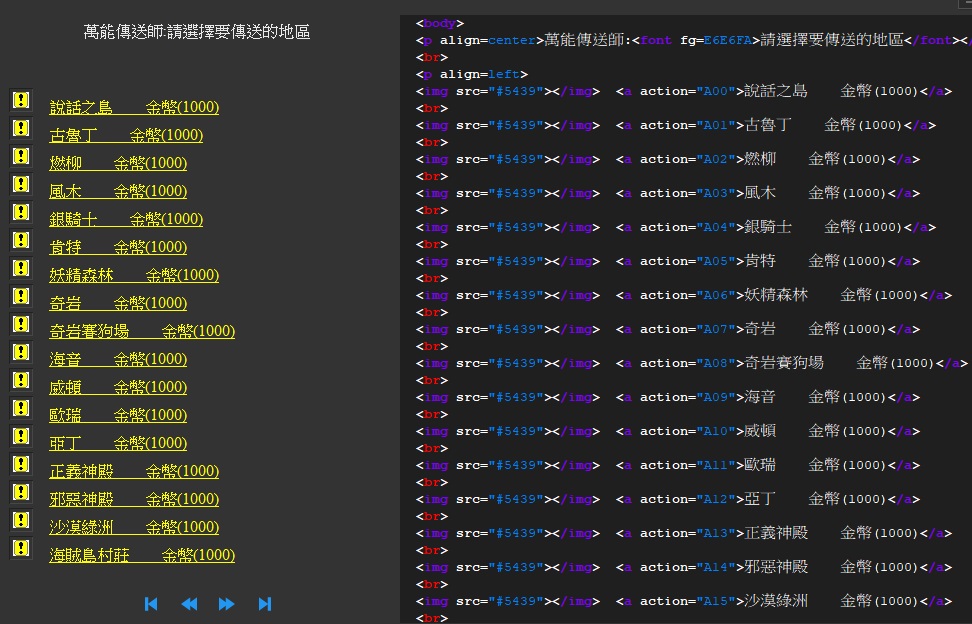Click the 奇岩 金幣(1000) link
This screenshot has width=972, height=624.
[x=118, y=303]
